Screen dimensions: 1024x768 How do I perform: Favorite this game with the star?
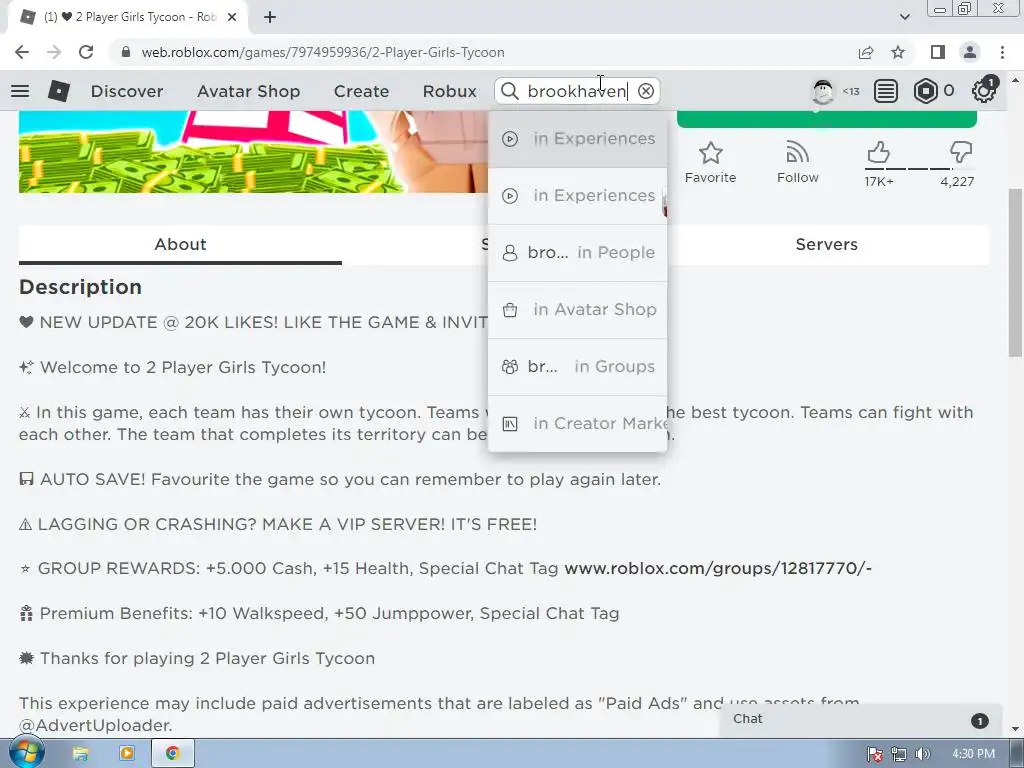pos(711,153)
